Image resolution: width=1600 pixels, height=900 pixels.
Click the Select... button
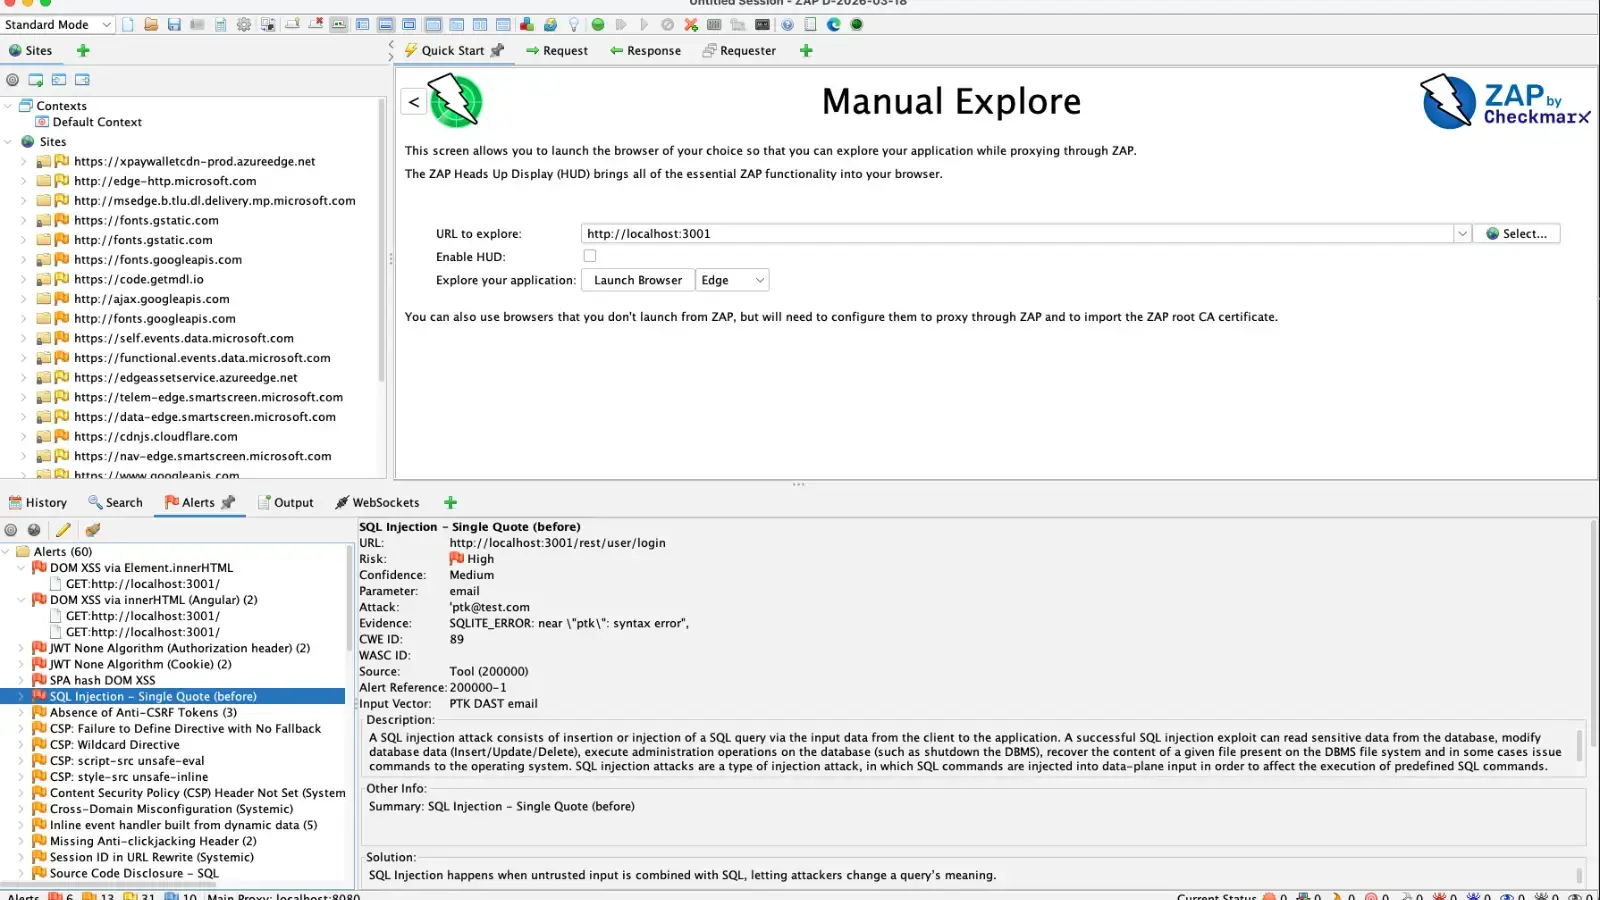[x=1516, y=233]
